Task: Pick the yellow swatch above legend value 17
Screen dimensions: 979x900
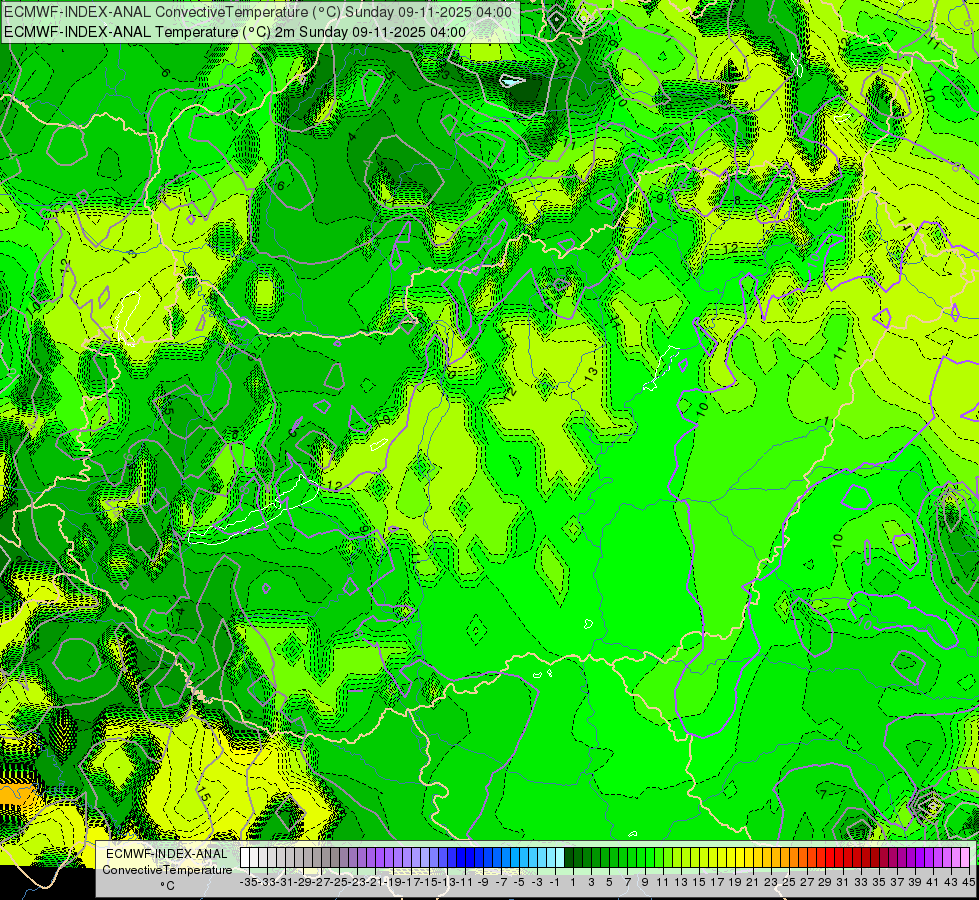Action: (x=712, y=857)
